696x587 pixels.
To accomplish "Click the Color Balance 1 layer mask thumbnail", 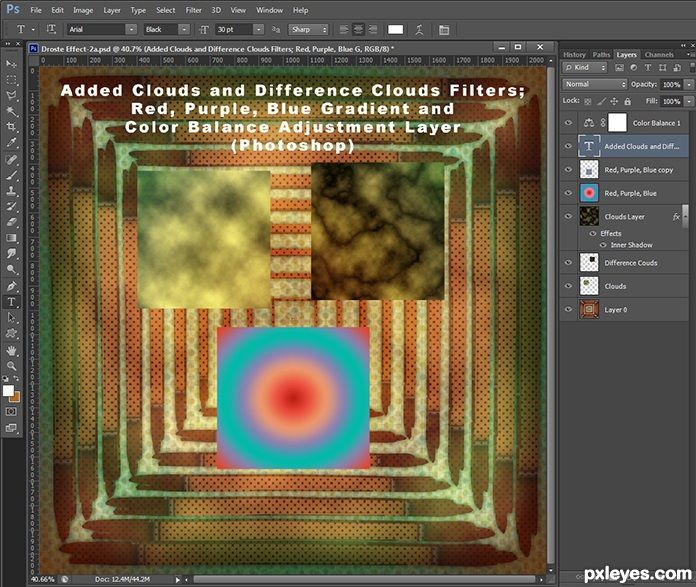I will tap(617, 123).
